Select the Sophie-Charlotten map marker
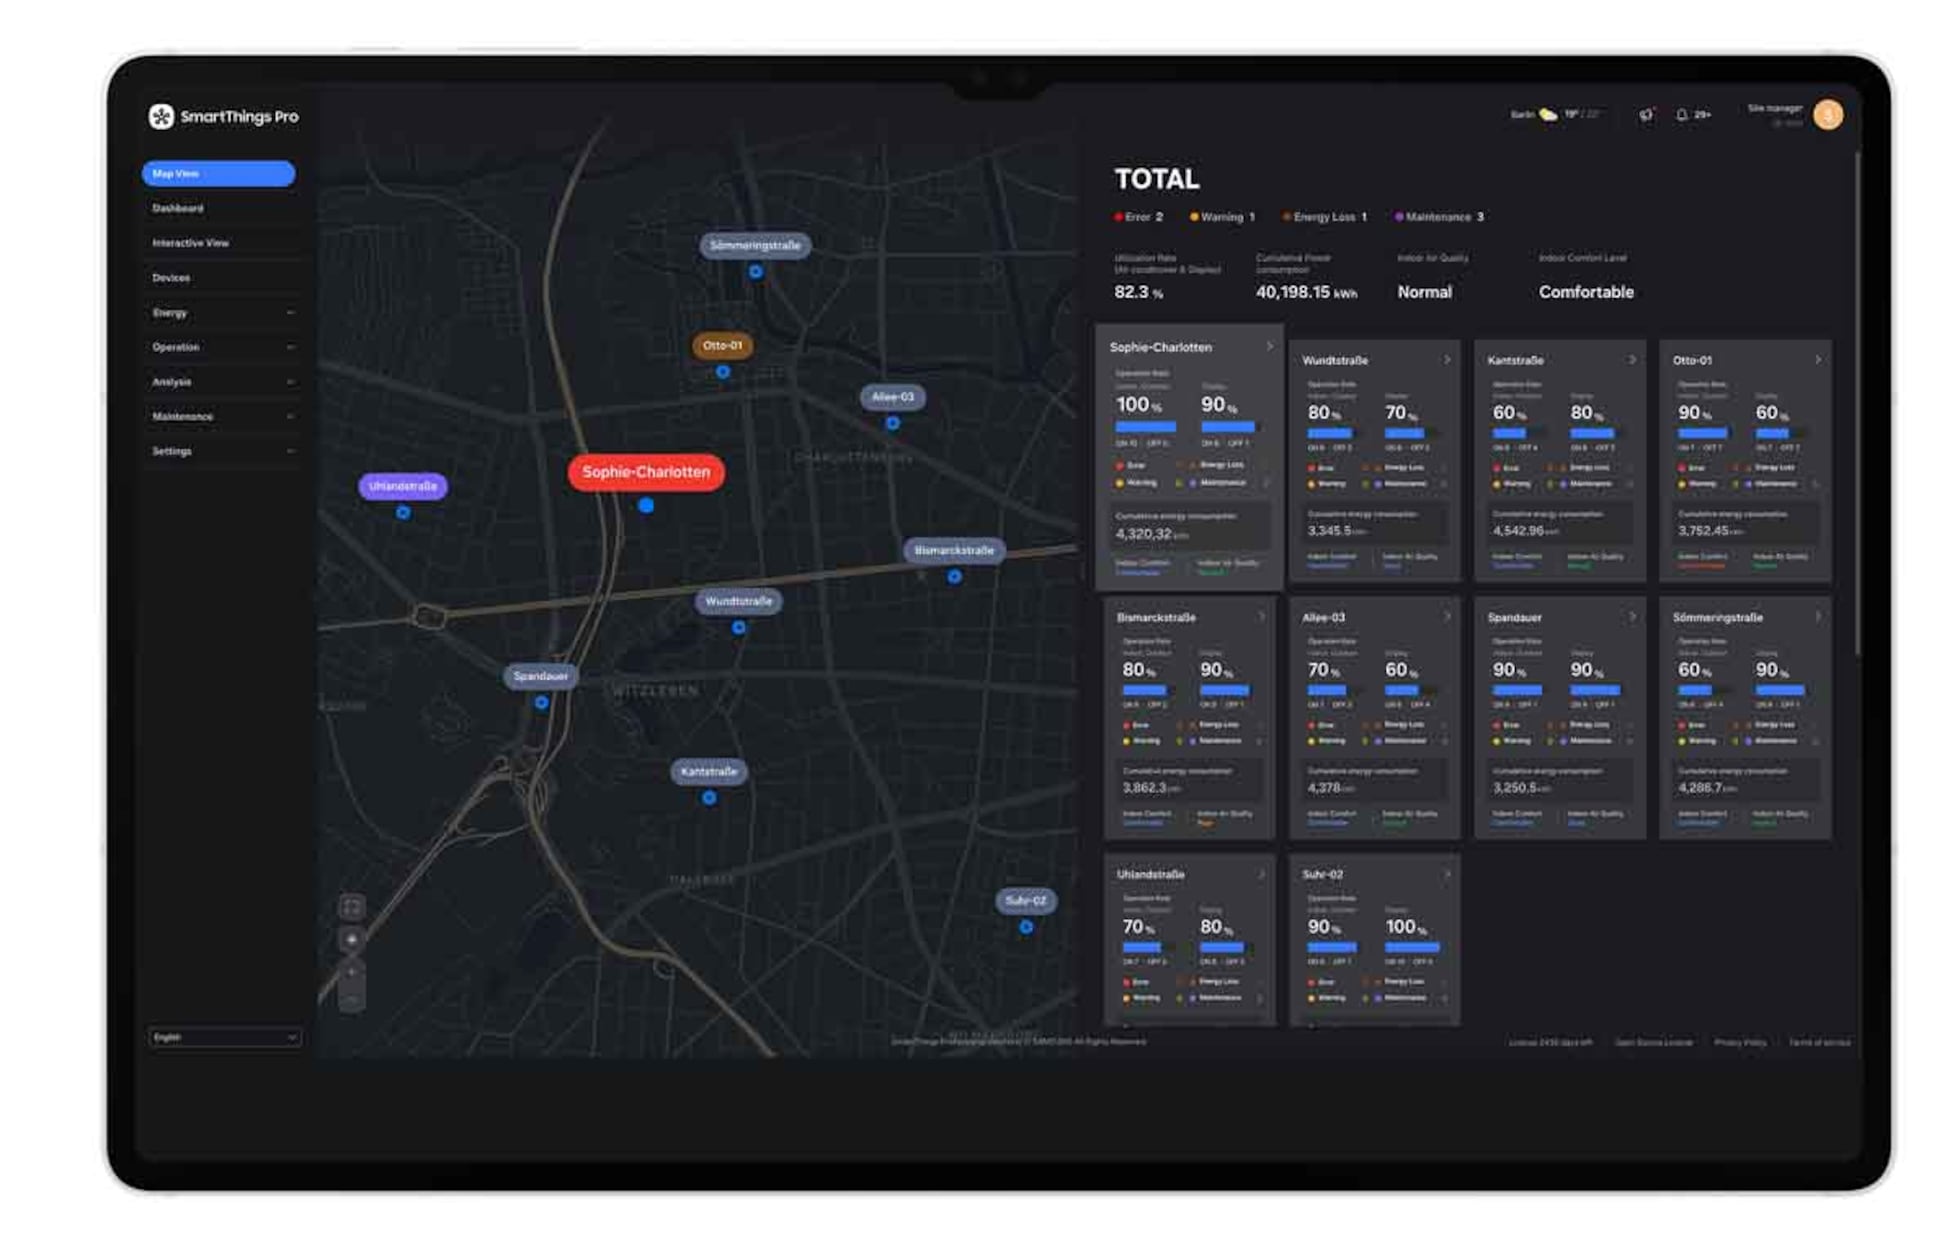The height and width of the screenshot is (1250, 1960). [646, 472]
